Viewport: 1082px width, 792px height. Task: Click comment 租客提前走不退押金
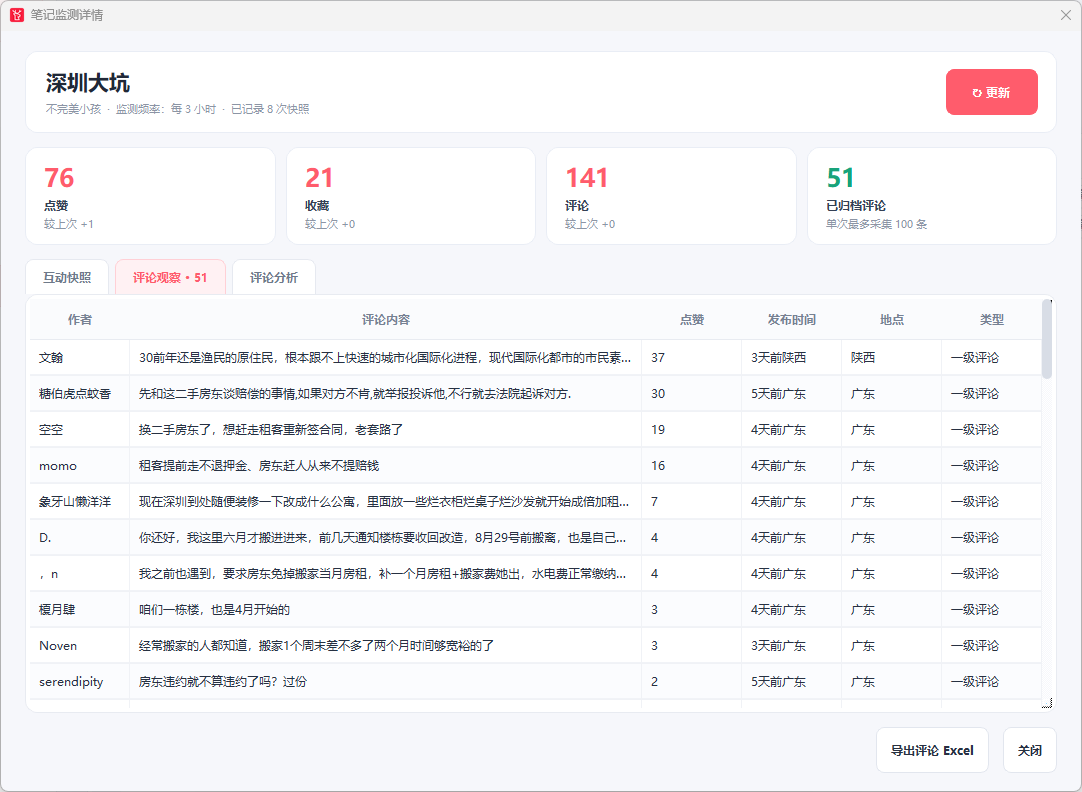coord(259,466)
